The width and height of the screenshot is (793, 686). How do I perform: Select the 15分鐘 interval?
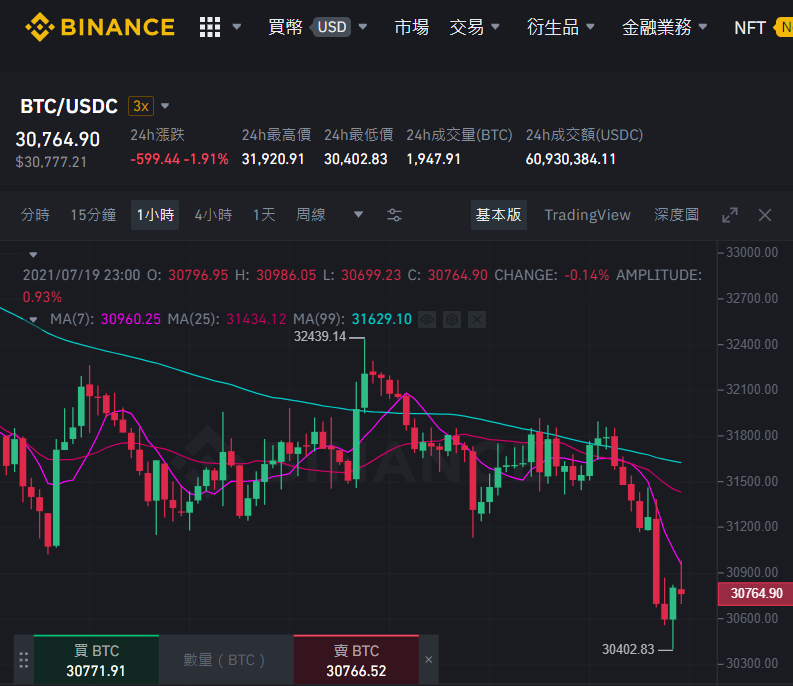[93, 215]
